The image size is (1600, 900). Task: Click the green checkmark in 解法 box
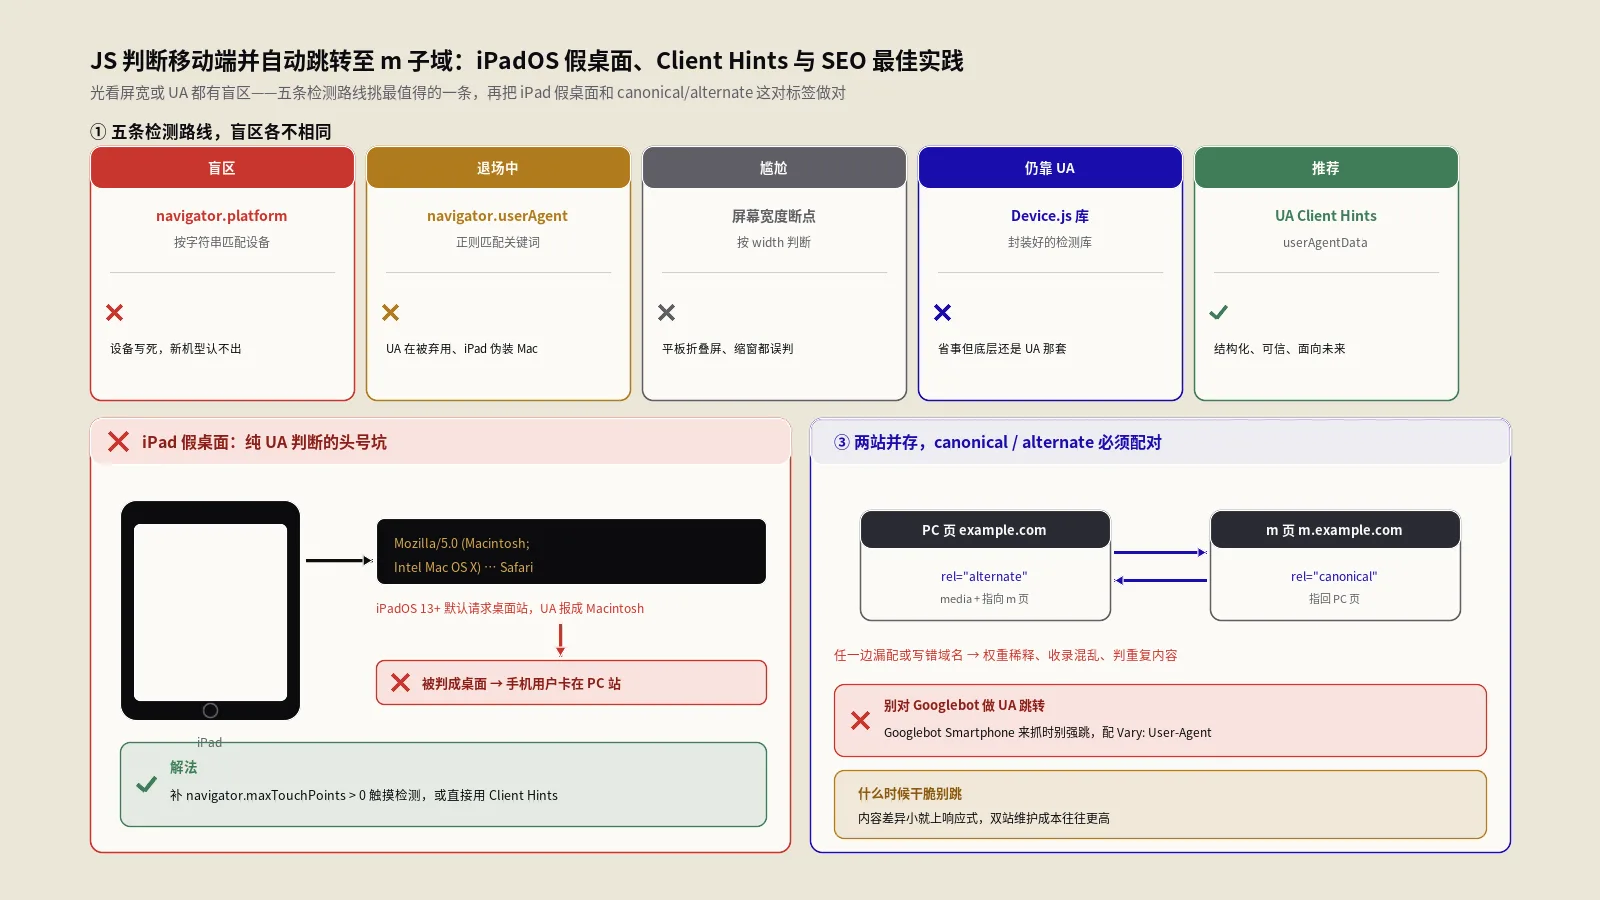(146, 784)
